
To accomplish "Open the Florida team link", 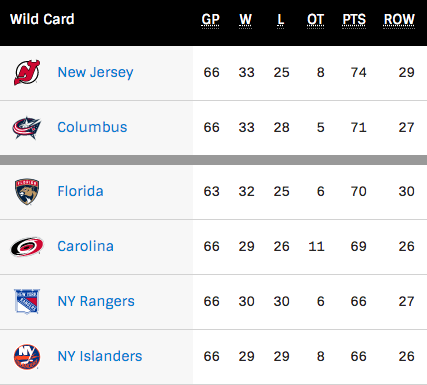I will [x=80, y=191].
